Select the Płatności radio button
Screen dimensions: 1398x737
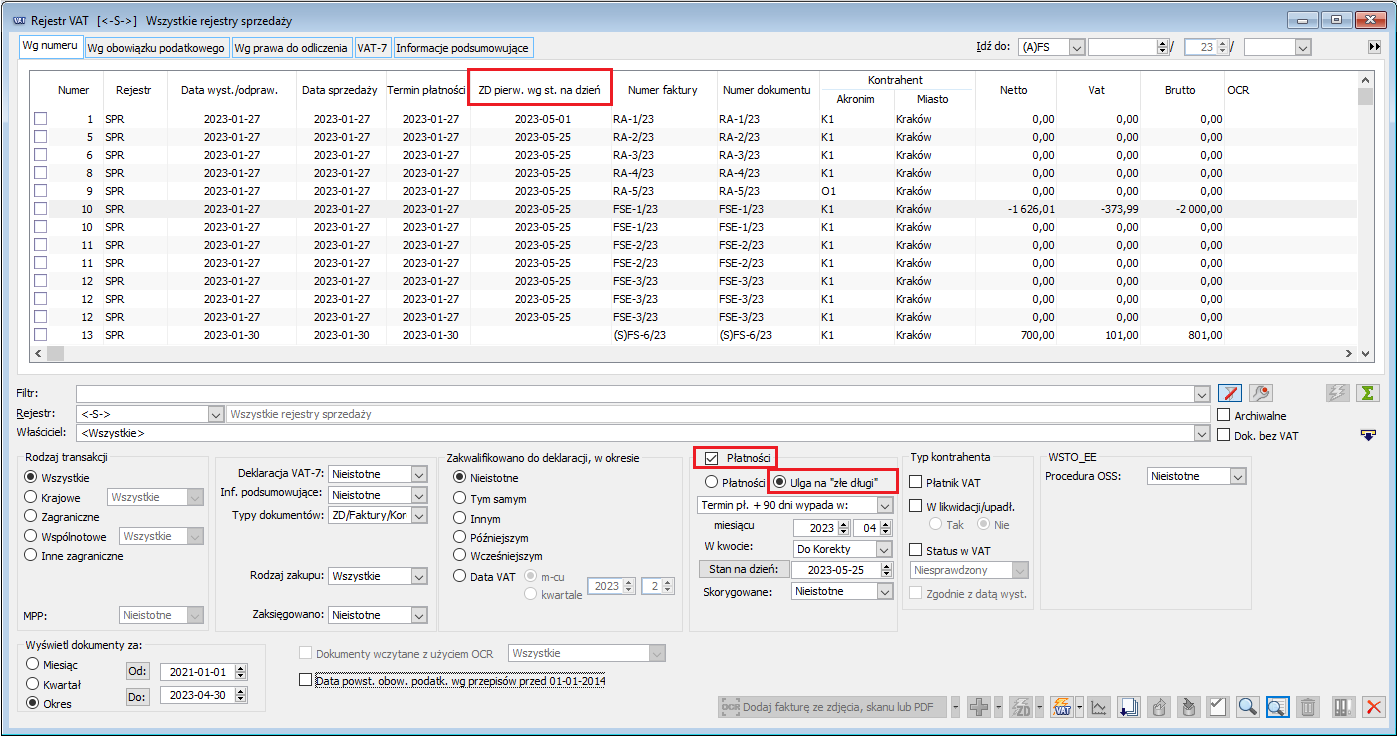click(x=712, y=482)
